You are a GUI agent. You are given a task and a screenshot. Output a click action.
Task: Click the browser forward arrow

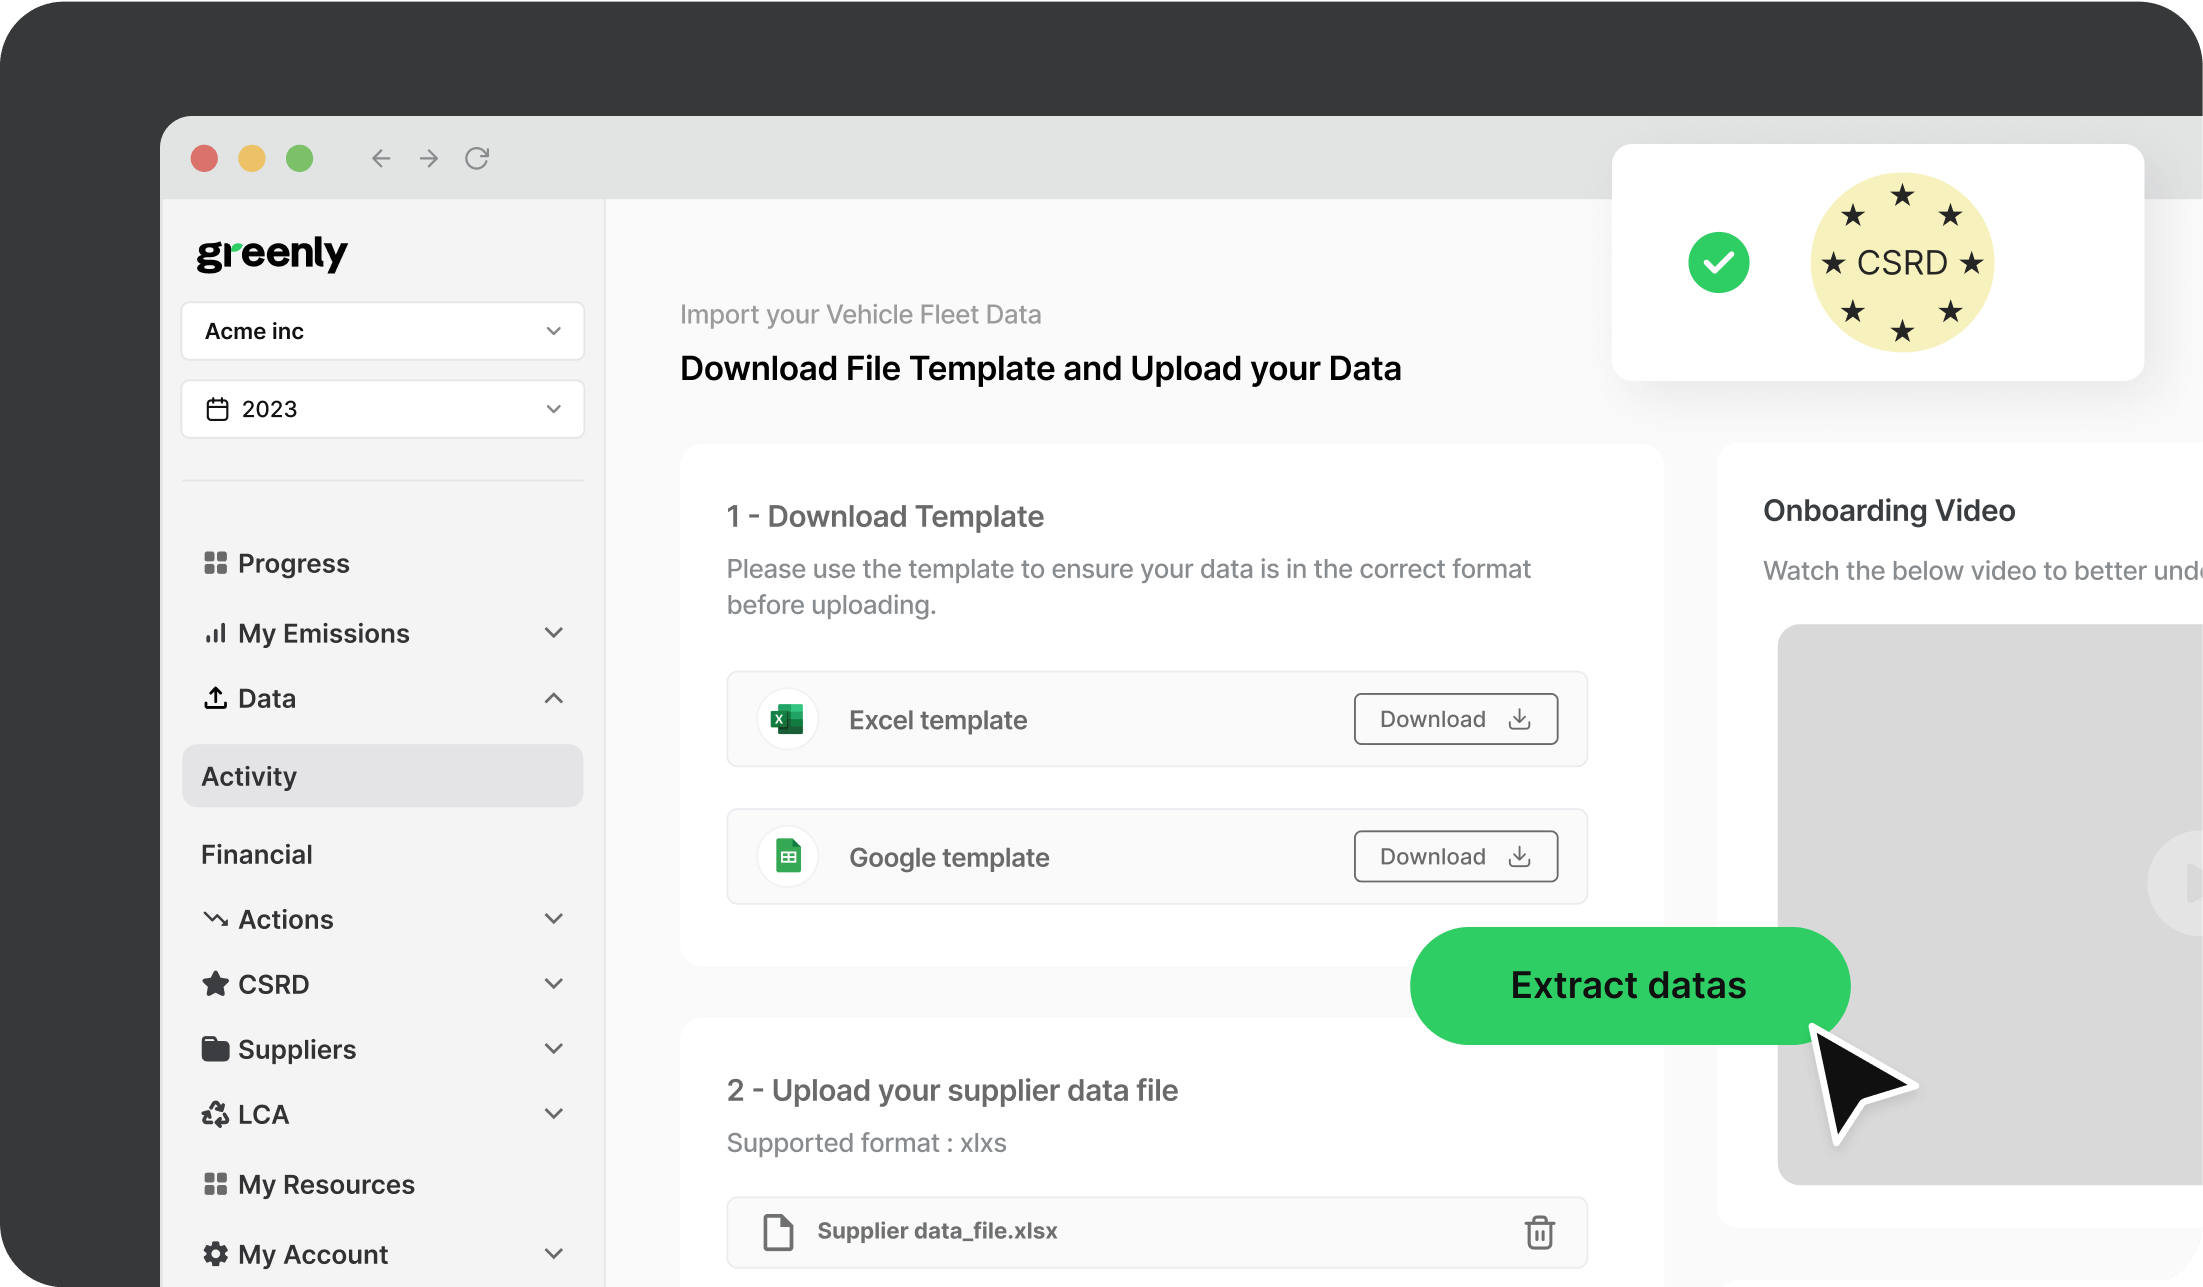429,158
